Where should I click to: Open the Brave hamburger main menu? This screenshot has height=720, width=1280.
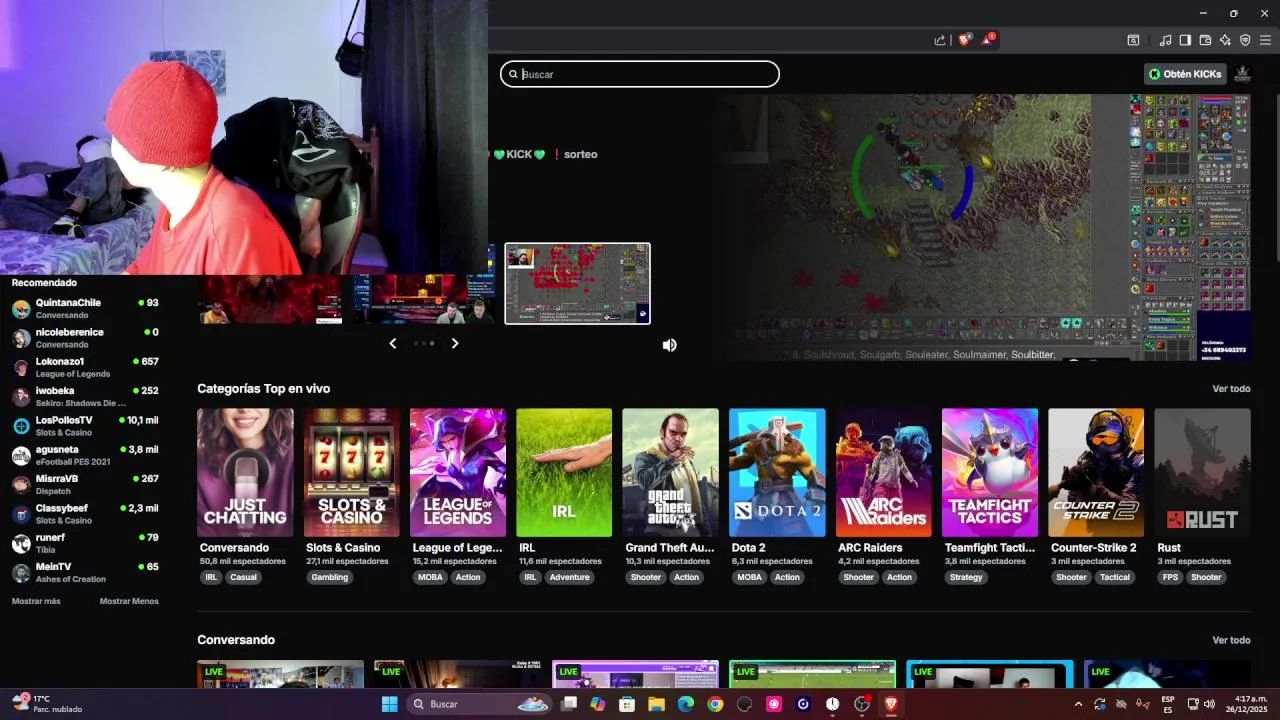click(1265, 40)
